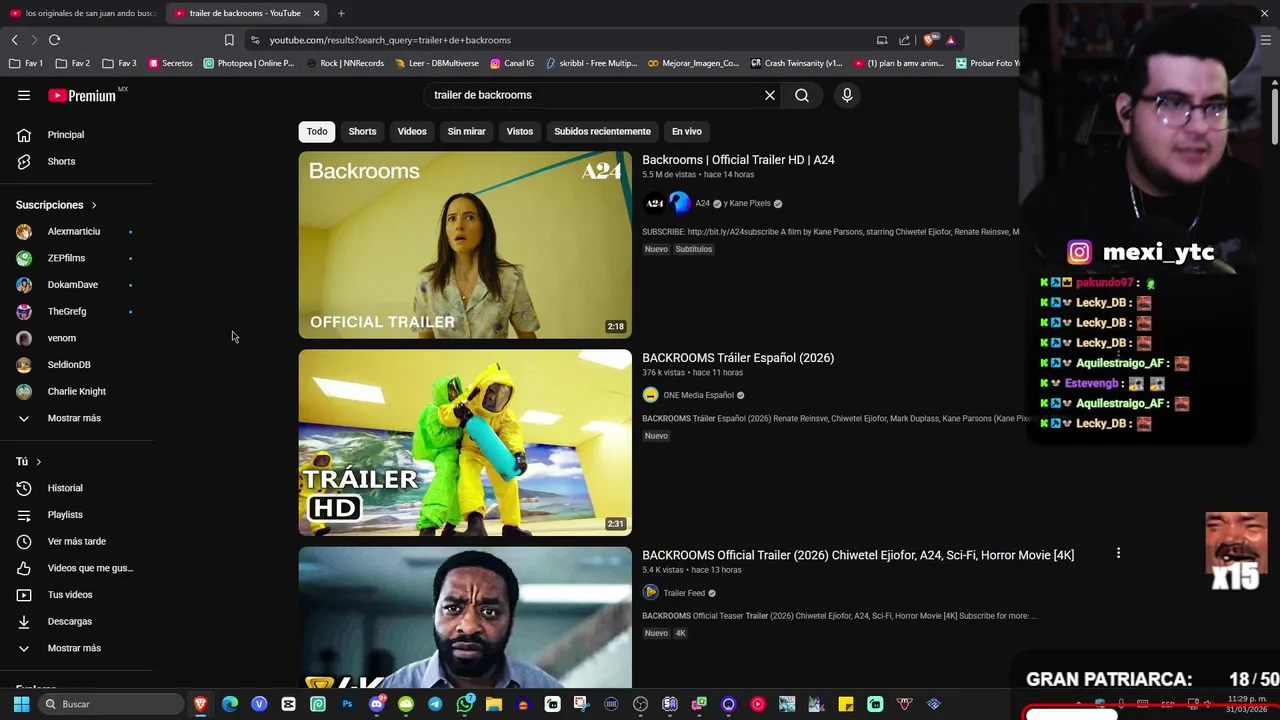Click the A24 official trailer thumbnail
The width and height of the screenshot is (1280, 720).
pyautogui.click(x=465, y=245)
